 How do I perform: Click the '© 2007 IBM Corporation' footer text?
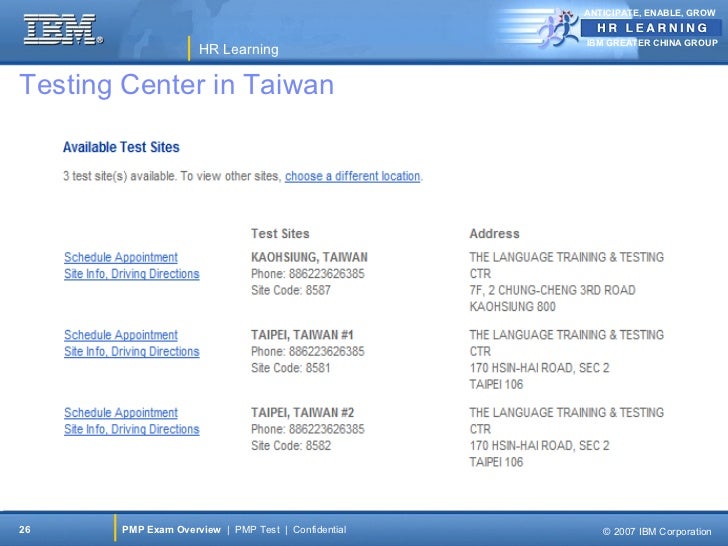(657, 530)
